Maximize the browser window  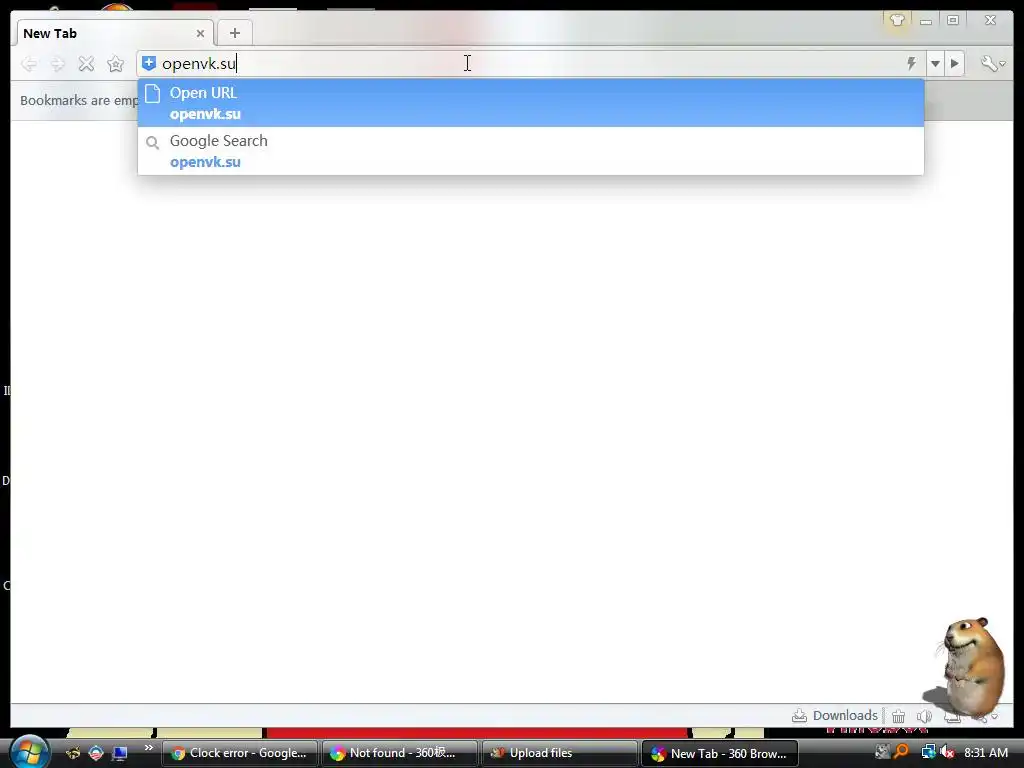(x=953, y=20)
